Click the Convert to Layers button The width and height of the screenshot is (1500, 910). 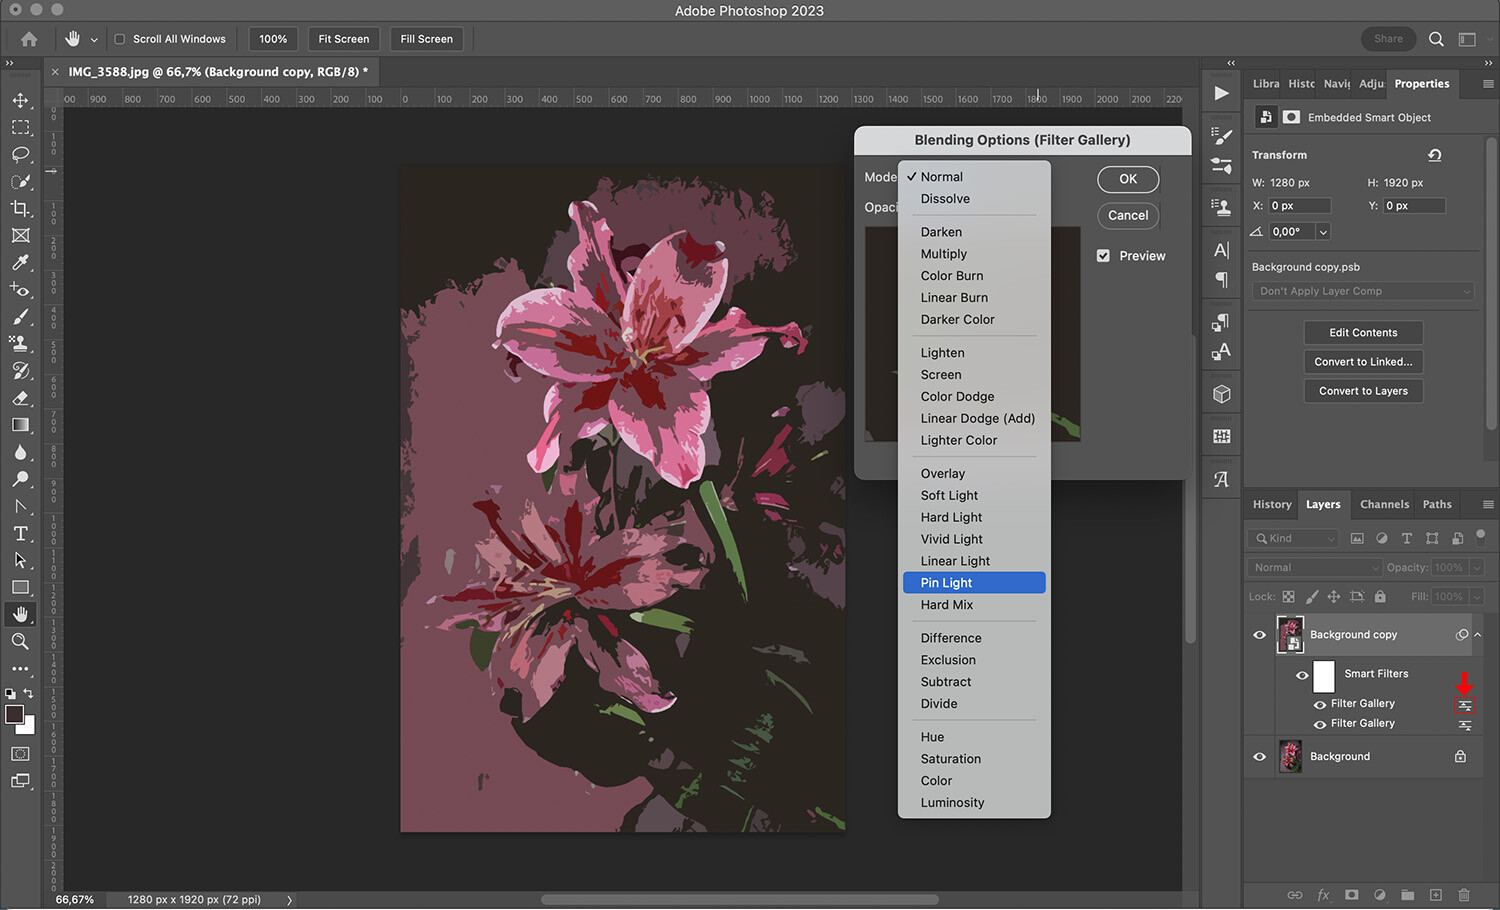pos(1363,390)
